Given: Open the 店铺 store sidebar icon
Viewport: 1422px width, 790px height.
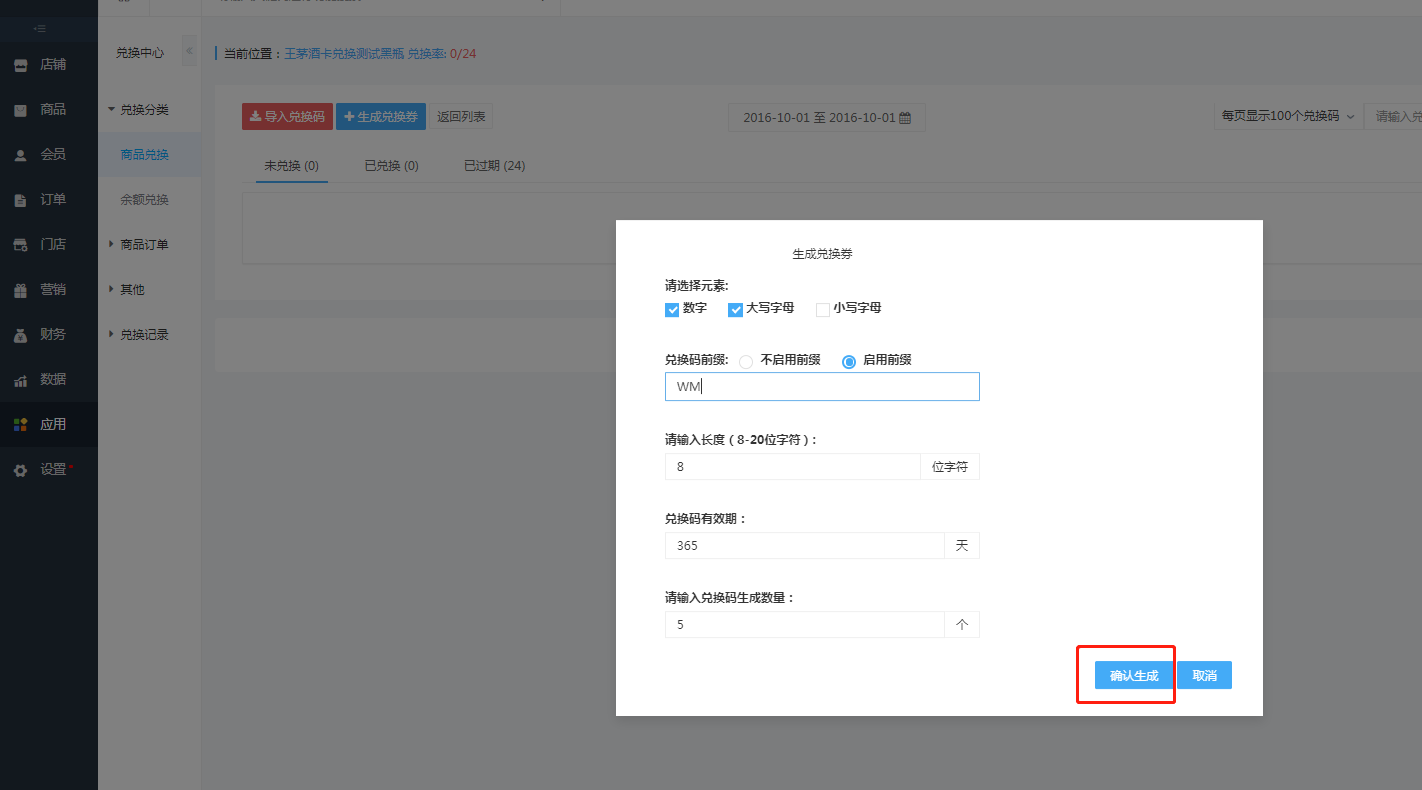Looking at the screenshot, I should tap(20, 65).
